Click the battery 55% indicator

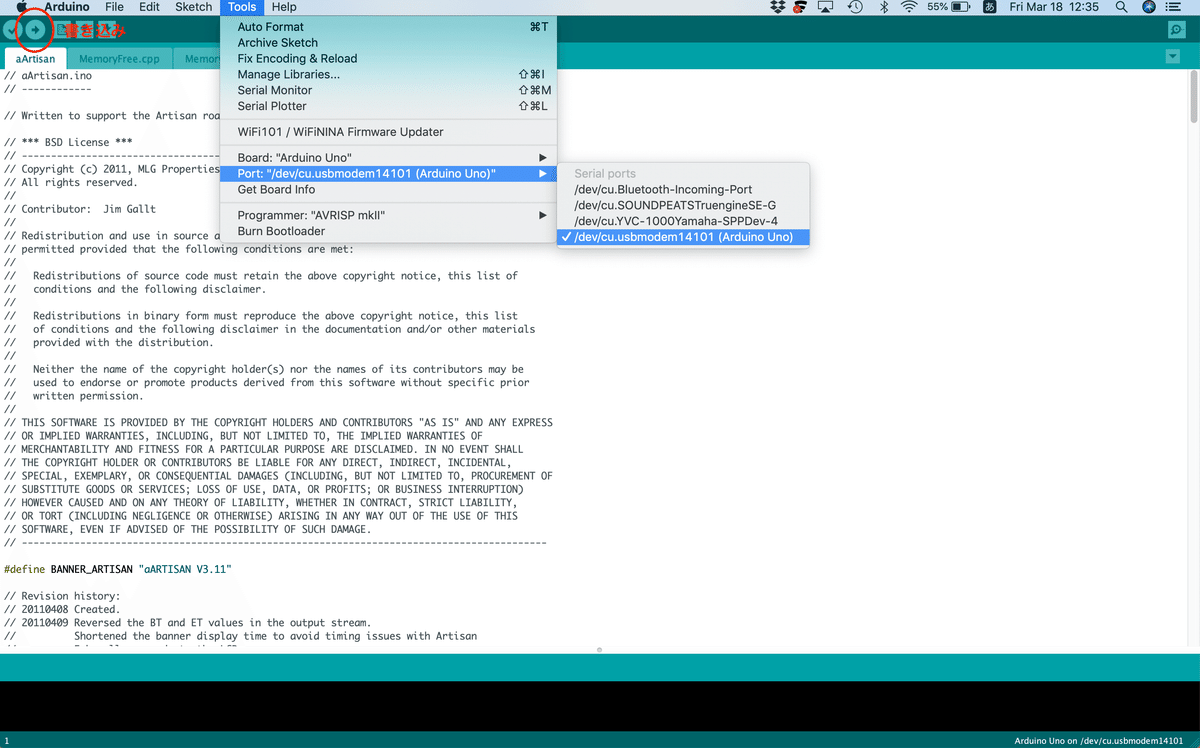950,7
